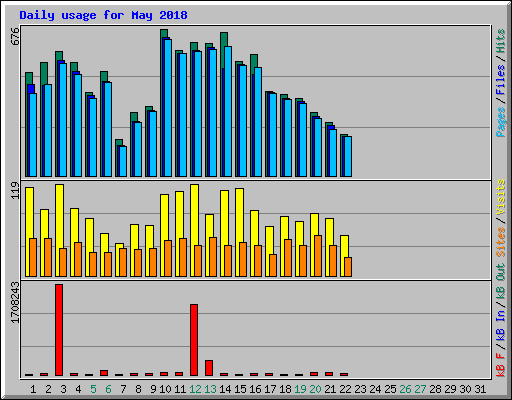
Task: Click green day 13 label
Action: 210,389
